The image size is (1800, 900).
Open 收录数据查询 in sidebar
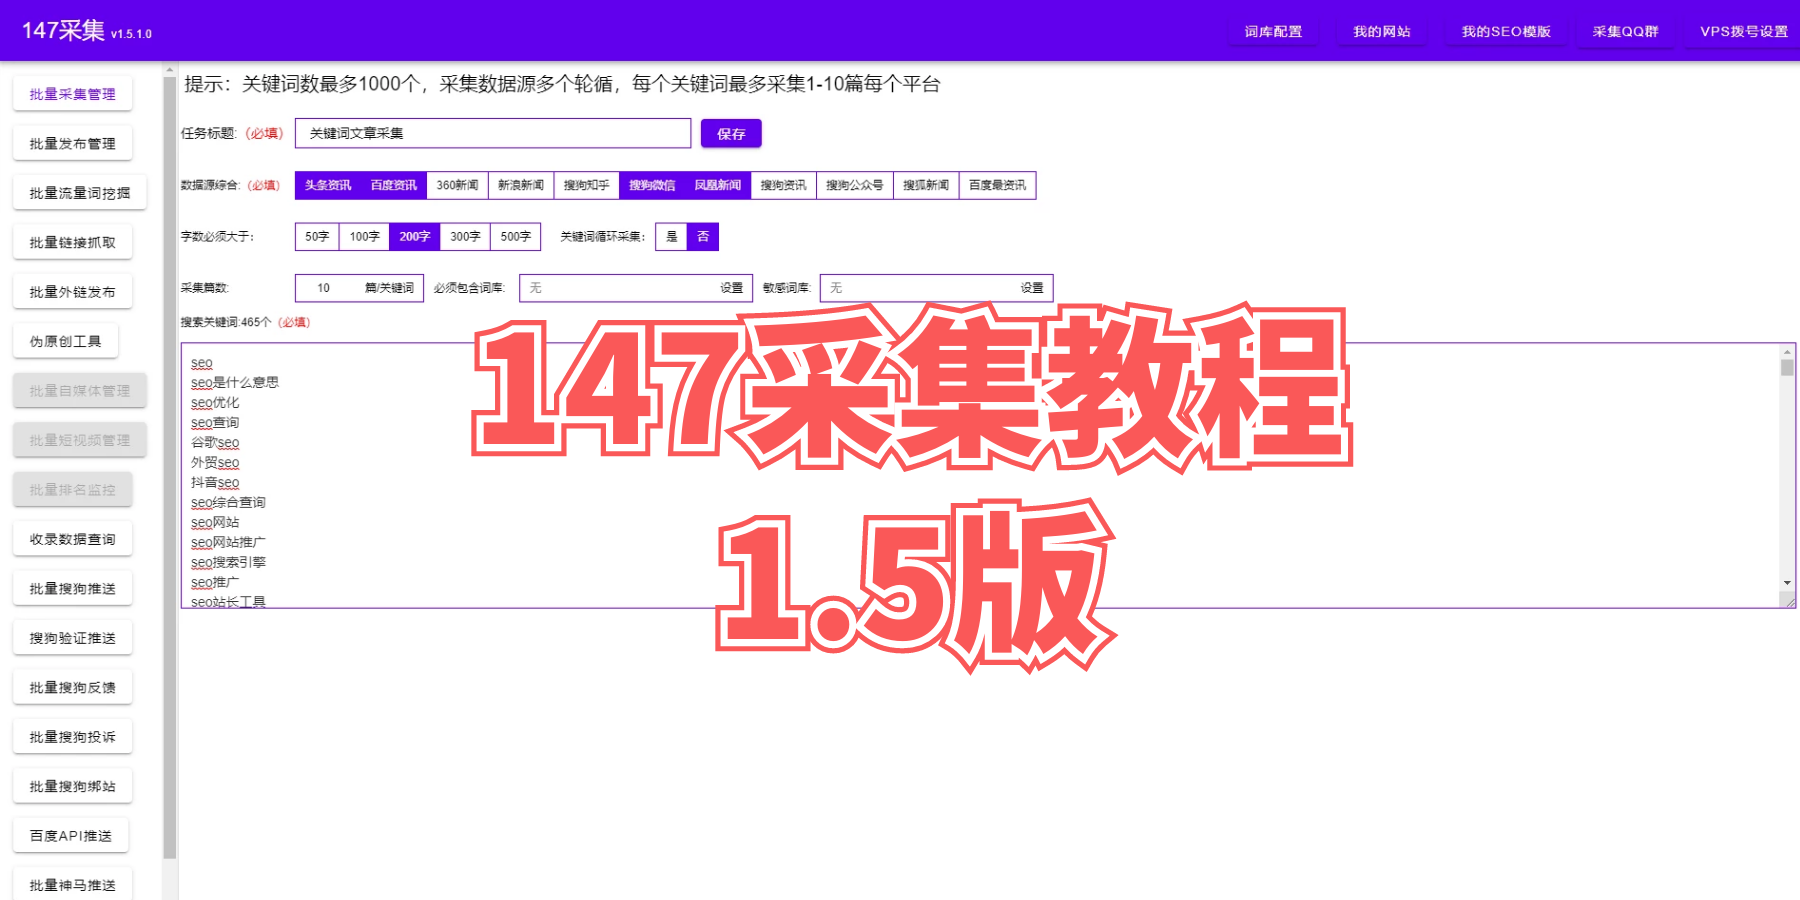(x=73, y=539)
